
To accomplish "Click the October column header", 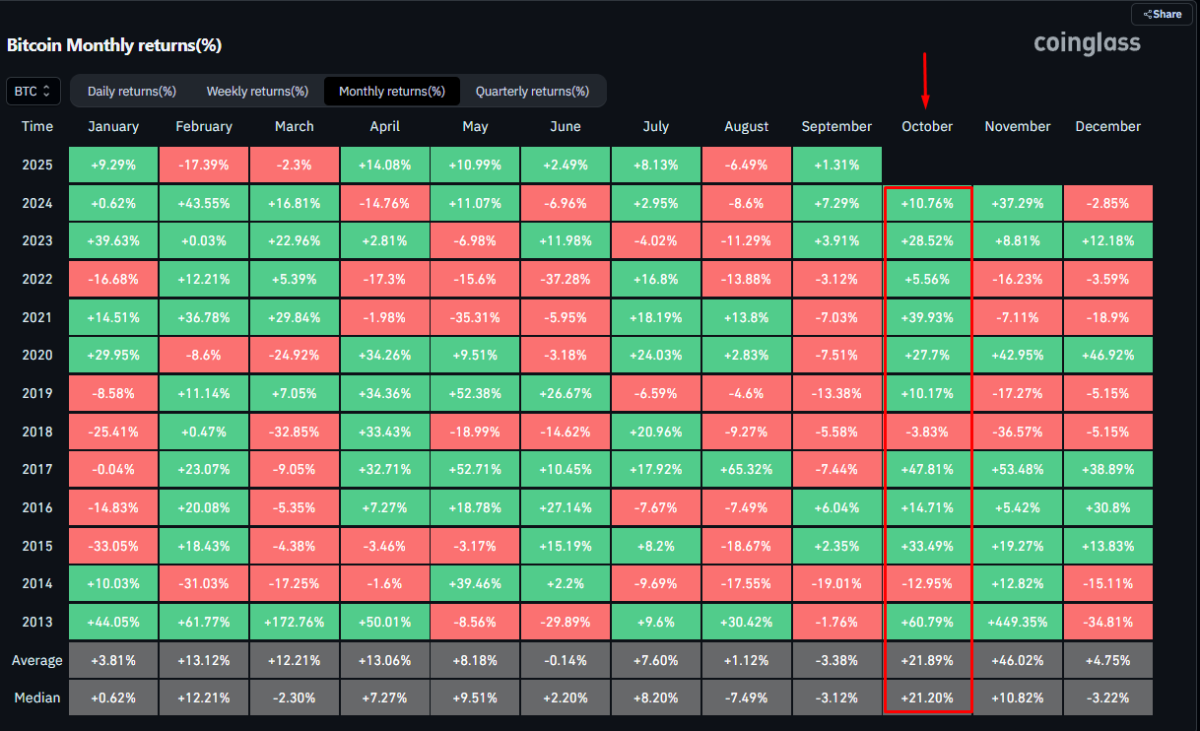I will pos(927,126).
